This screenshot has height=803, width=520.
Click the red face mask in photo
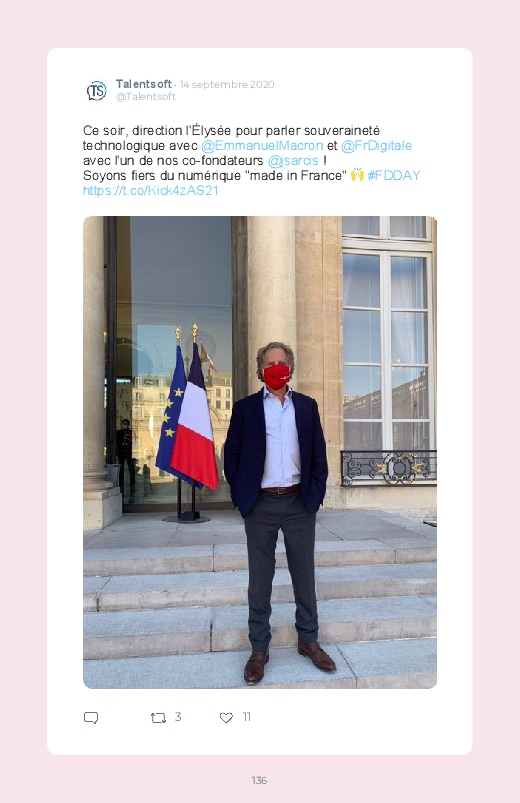(x=277, y=376)
